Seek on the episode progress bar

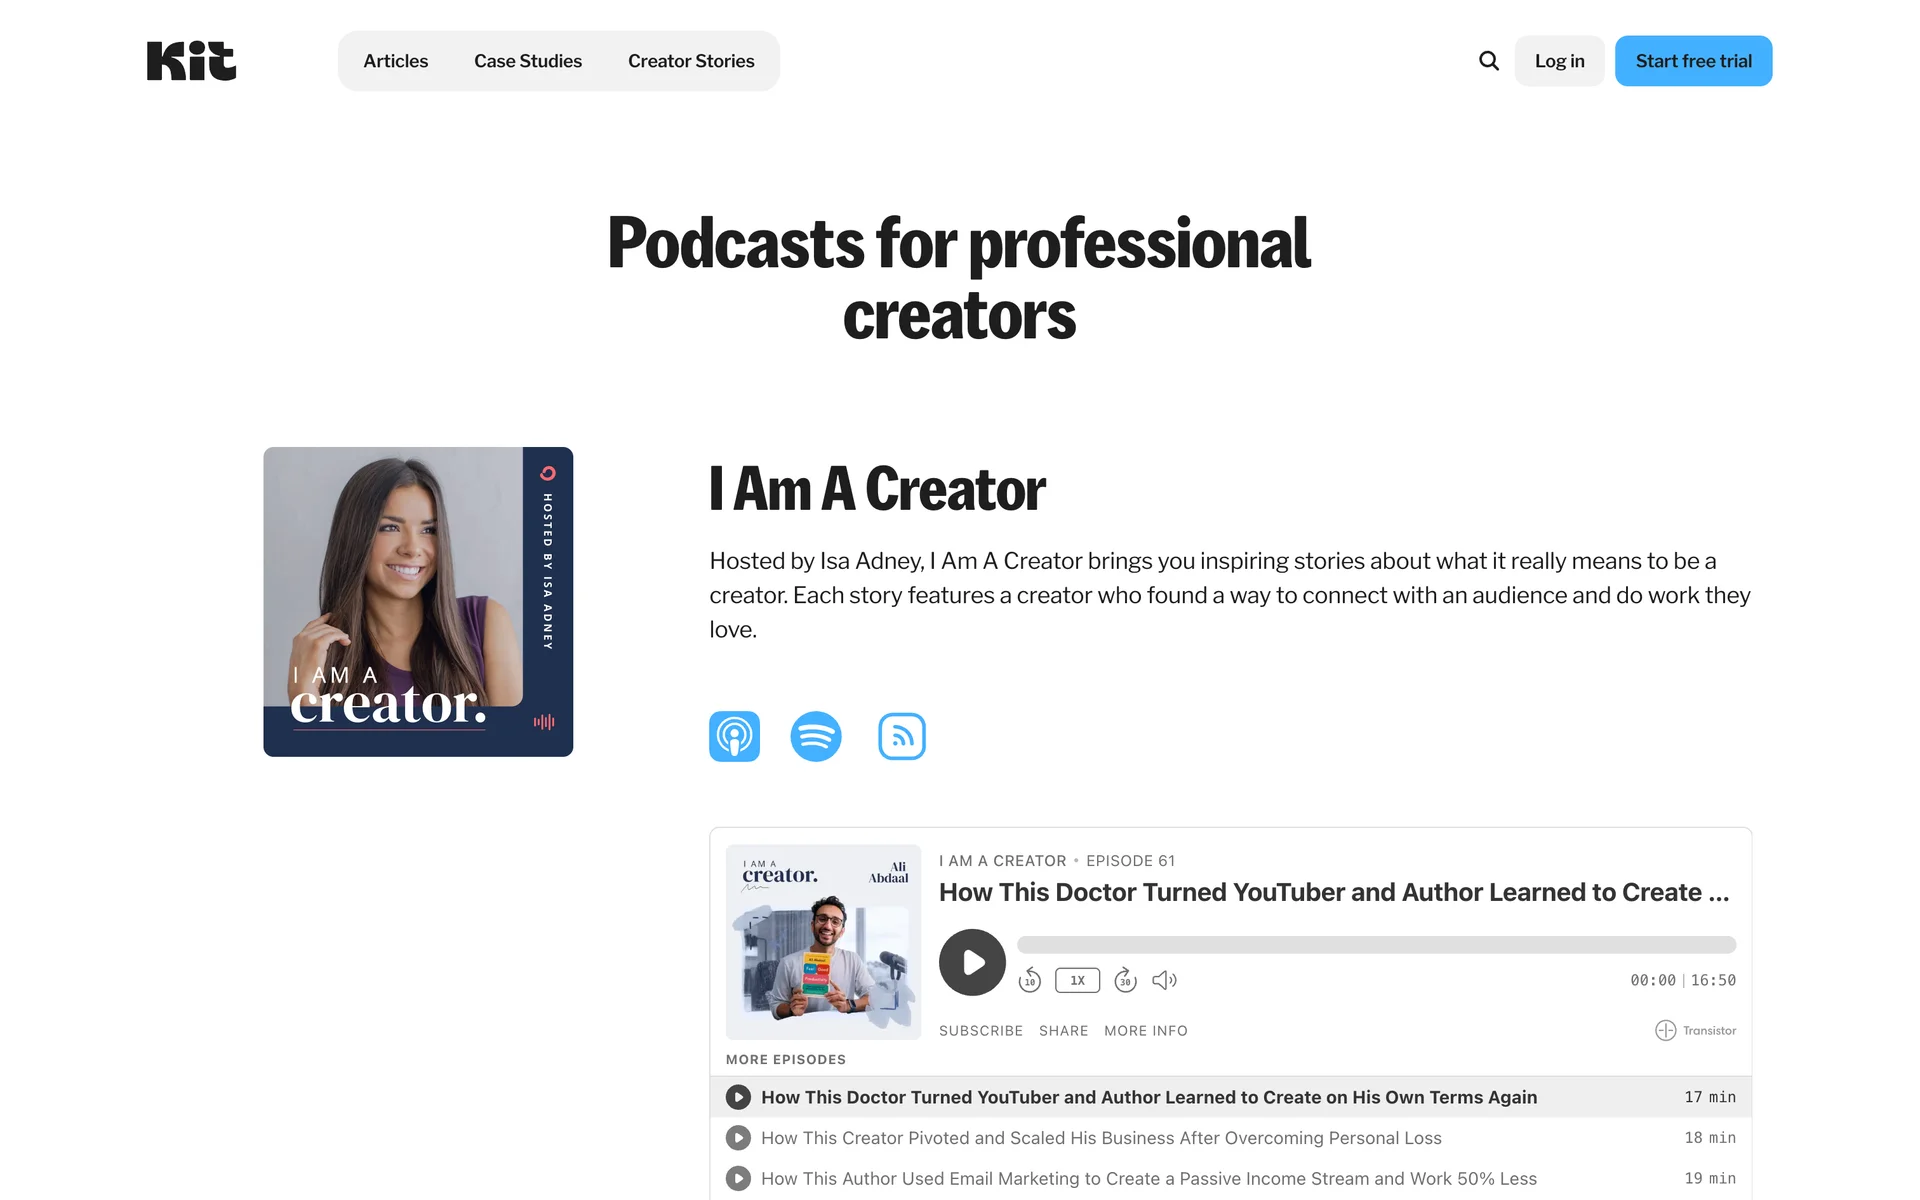click(1376, 945)
